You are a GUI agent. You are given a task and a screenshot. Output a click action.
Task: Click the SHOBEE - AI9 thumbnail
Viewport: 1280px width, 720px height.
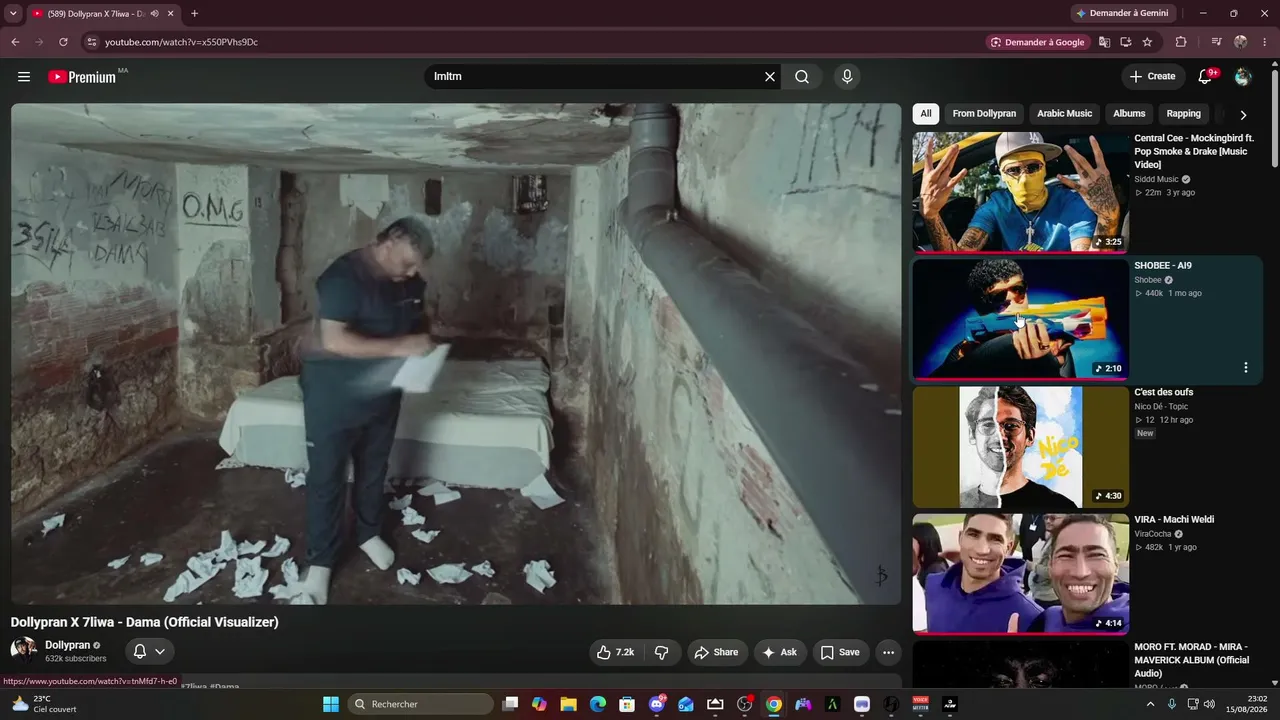(x=1020, y=319)
